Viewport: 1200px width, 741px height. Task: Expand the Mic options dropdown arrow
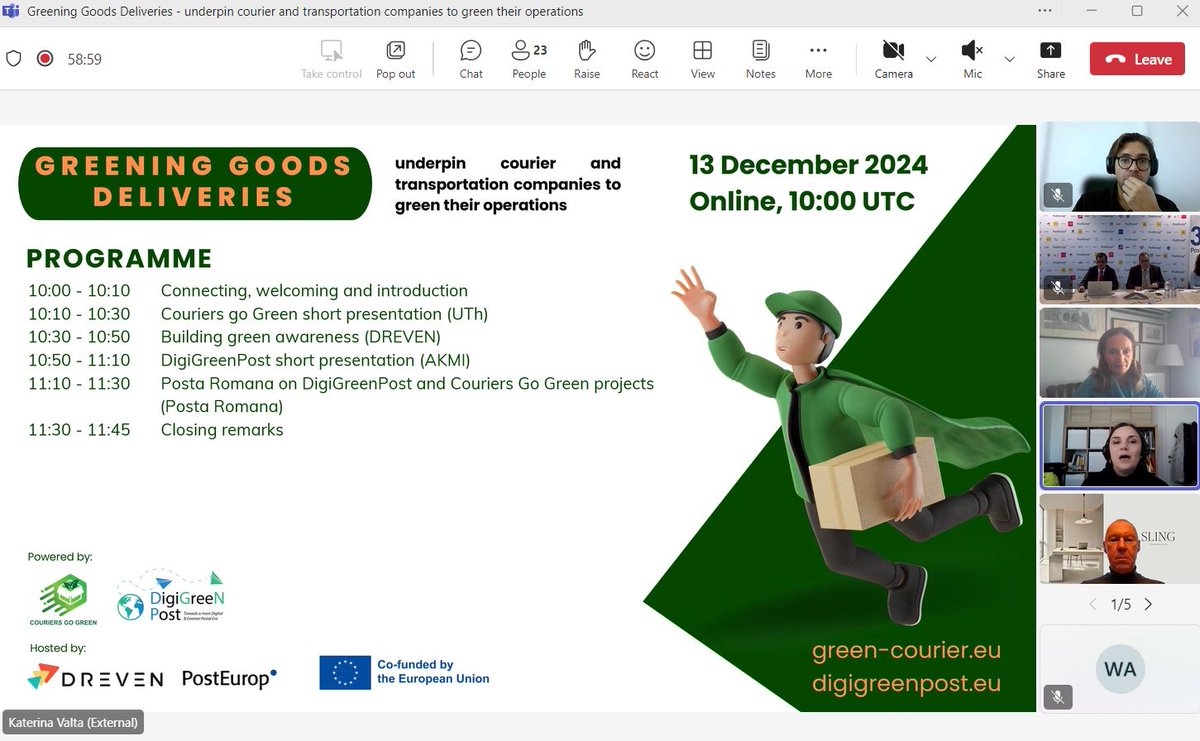tap(1009, 59)
